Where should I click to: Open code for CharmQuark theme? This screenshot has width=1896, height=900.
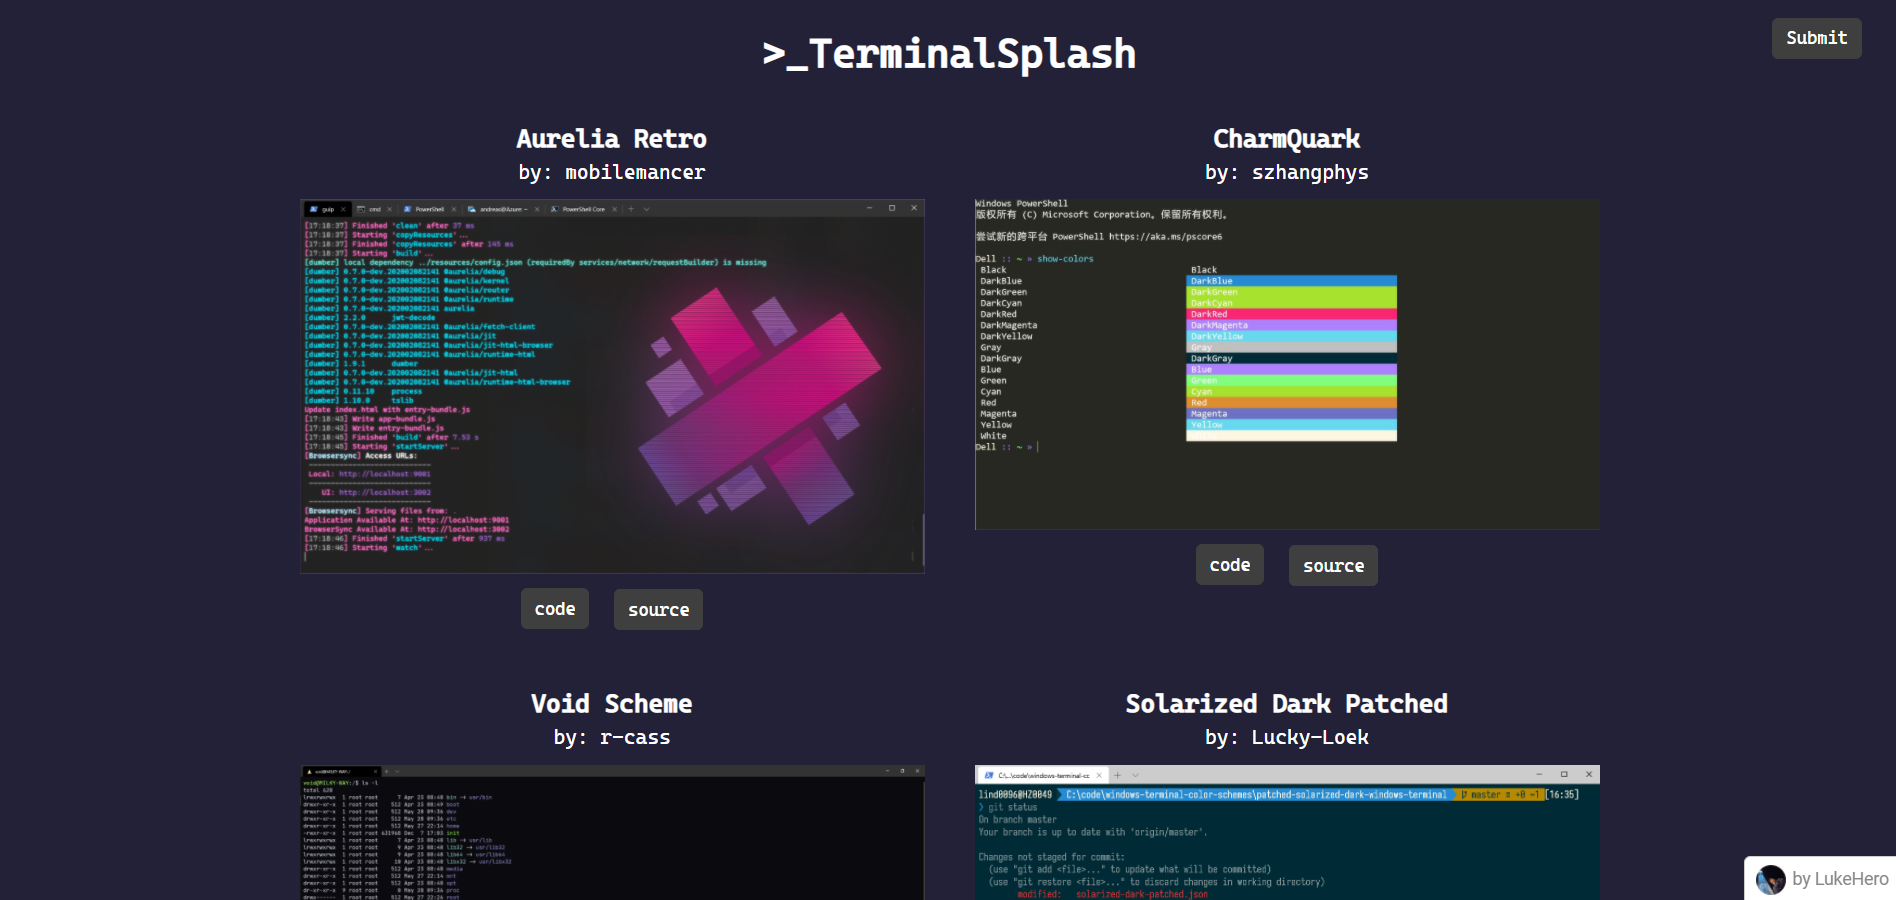[1230, 565]
